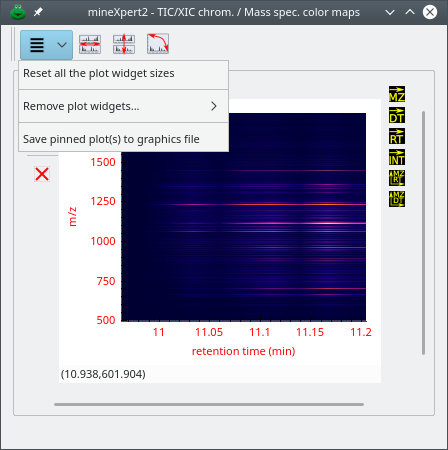Click the vertical scrollbar beside the plot

coord(423,233)
